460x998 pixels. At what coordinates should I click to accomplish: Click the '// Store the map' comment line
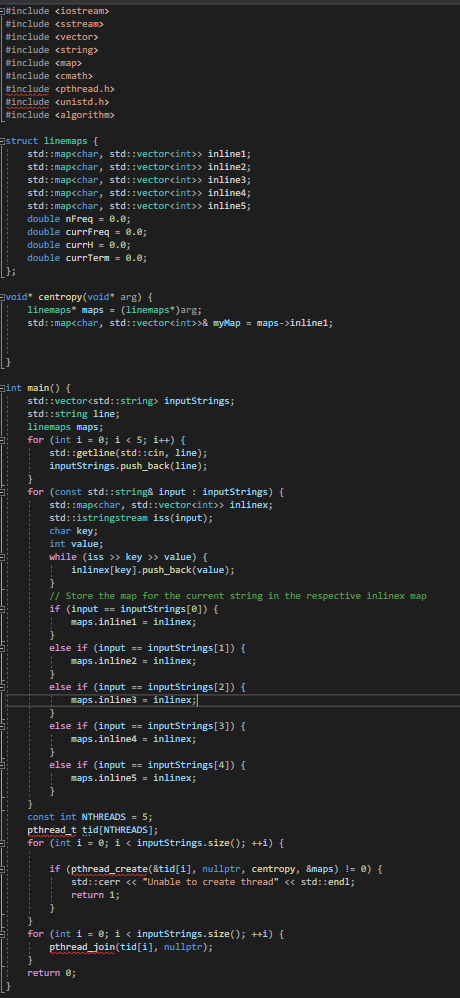pyautogui.click(x=238, y=596)
